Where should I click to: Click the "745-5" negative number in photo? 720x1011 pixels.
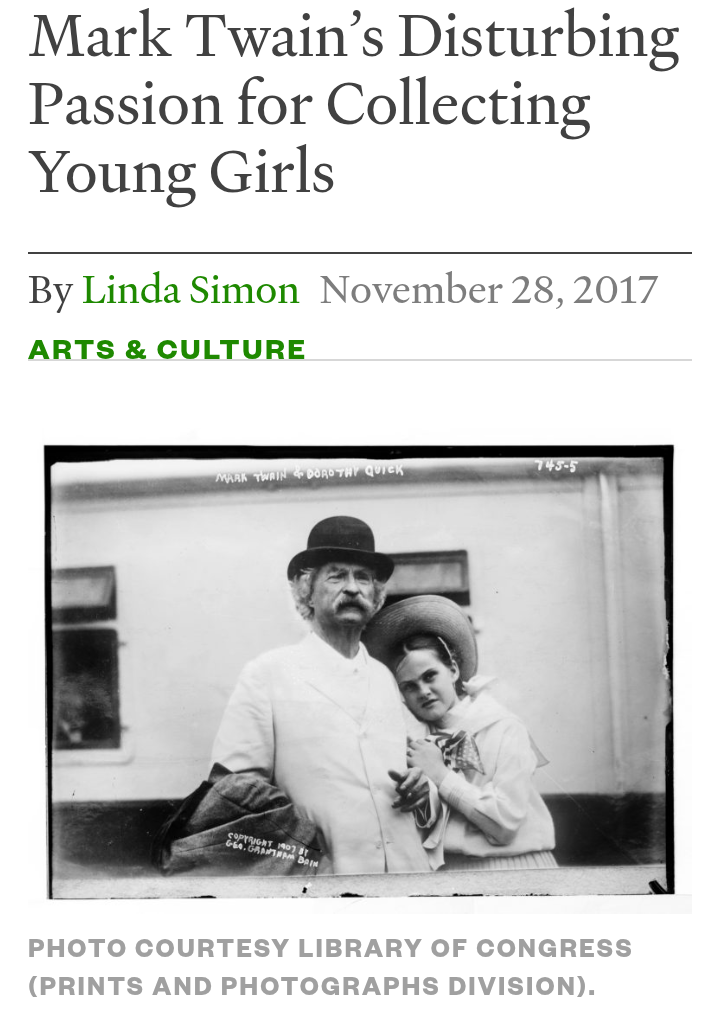[x=555, y=466]
